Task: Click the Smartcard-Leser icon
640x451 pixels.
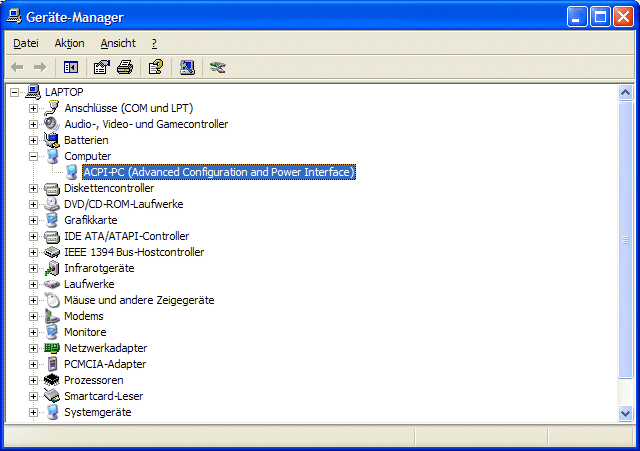Action: pyautogui.click(x=52, y=396)
